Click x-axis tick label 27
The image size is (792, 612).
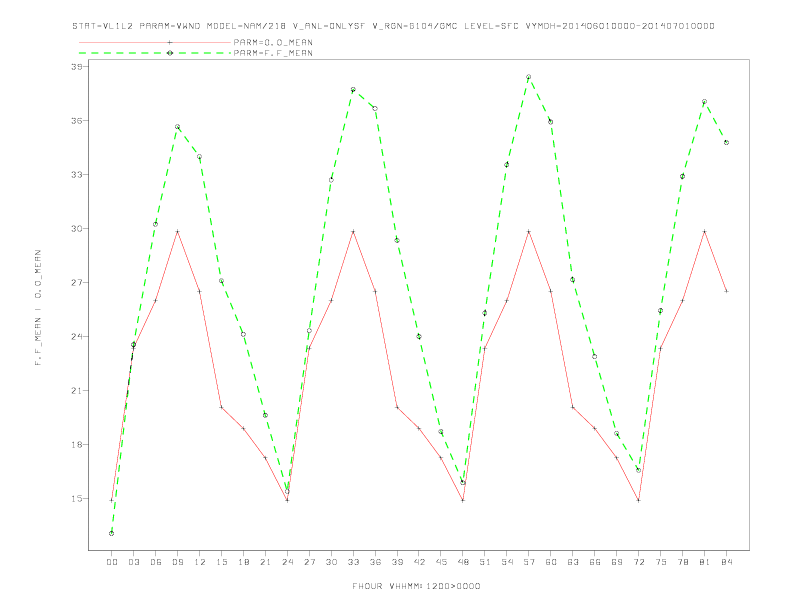pos(309,562)
